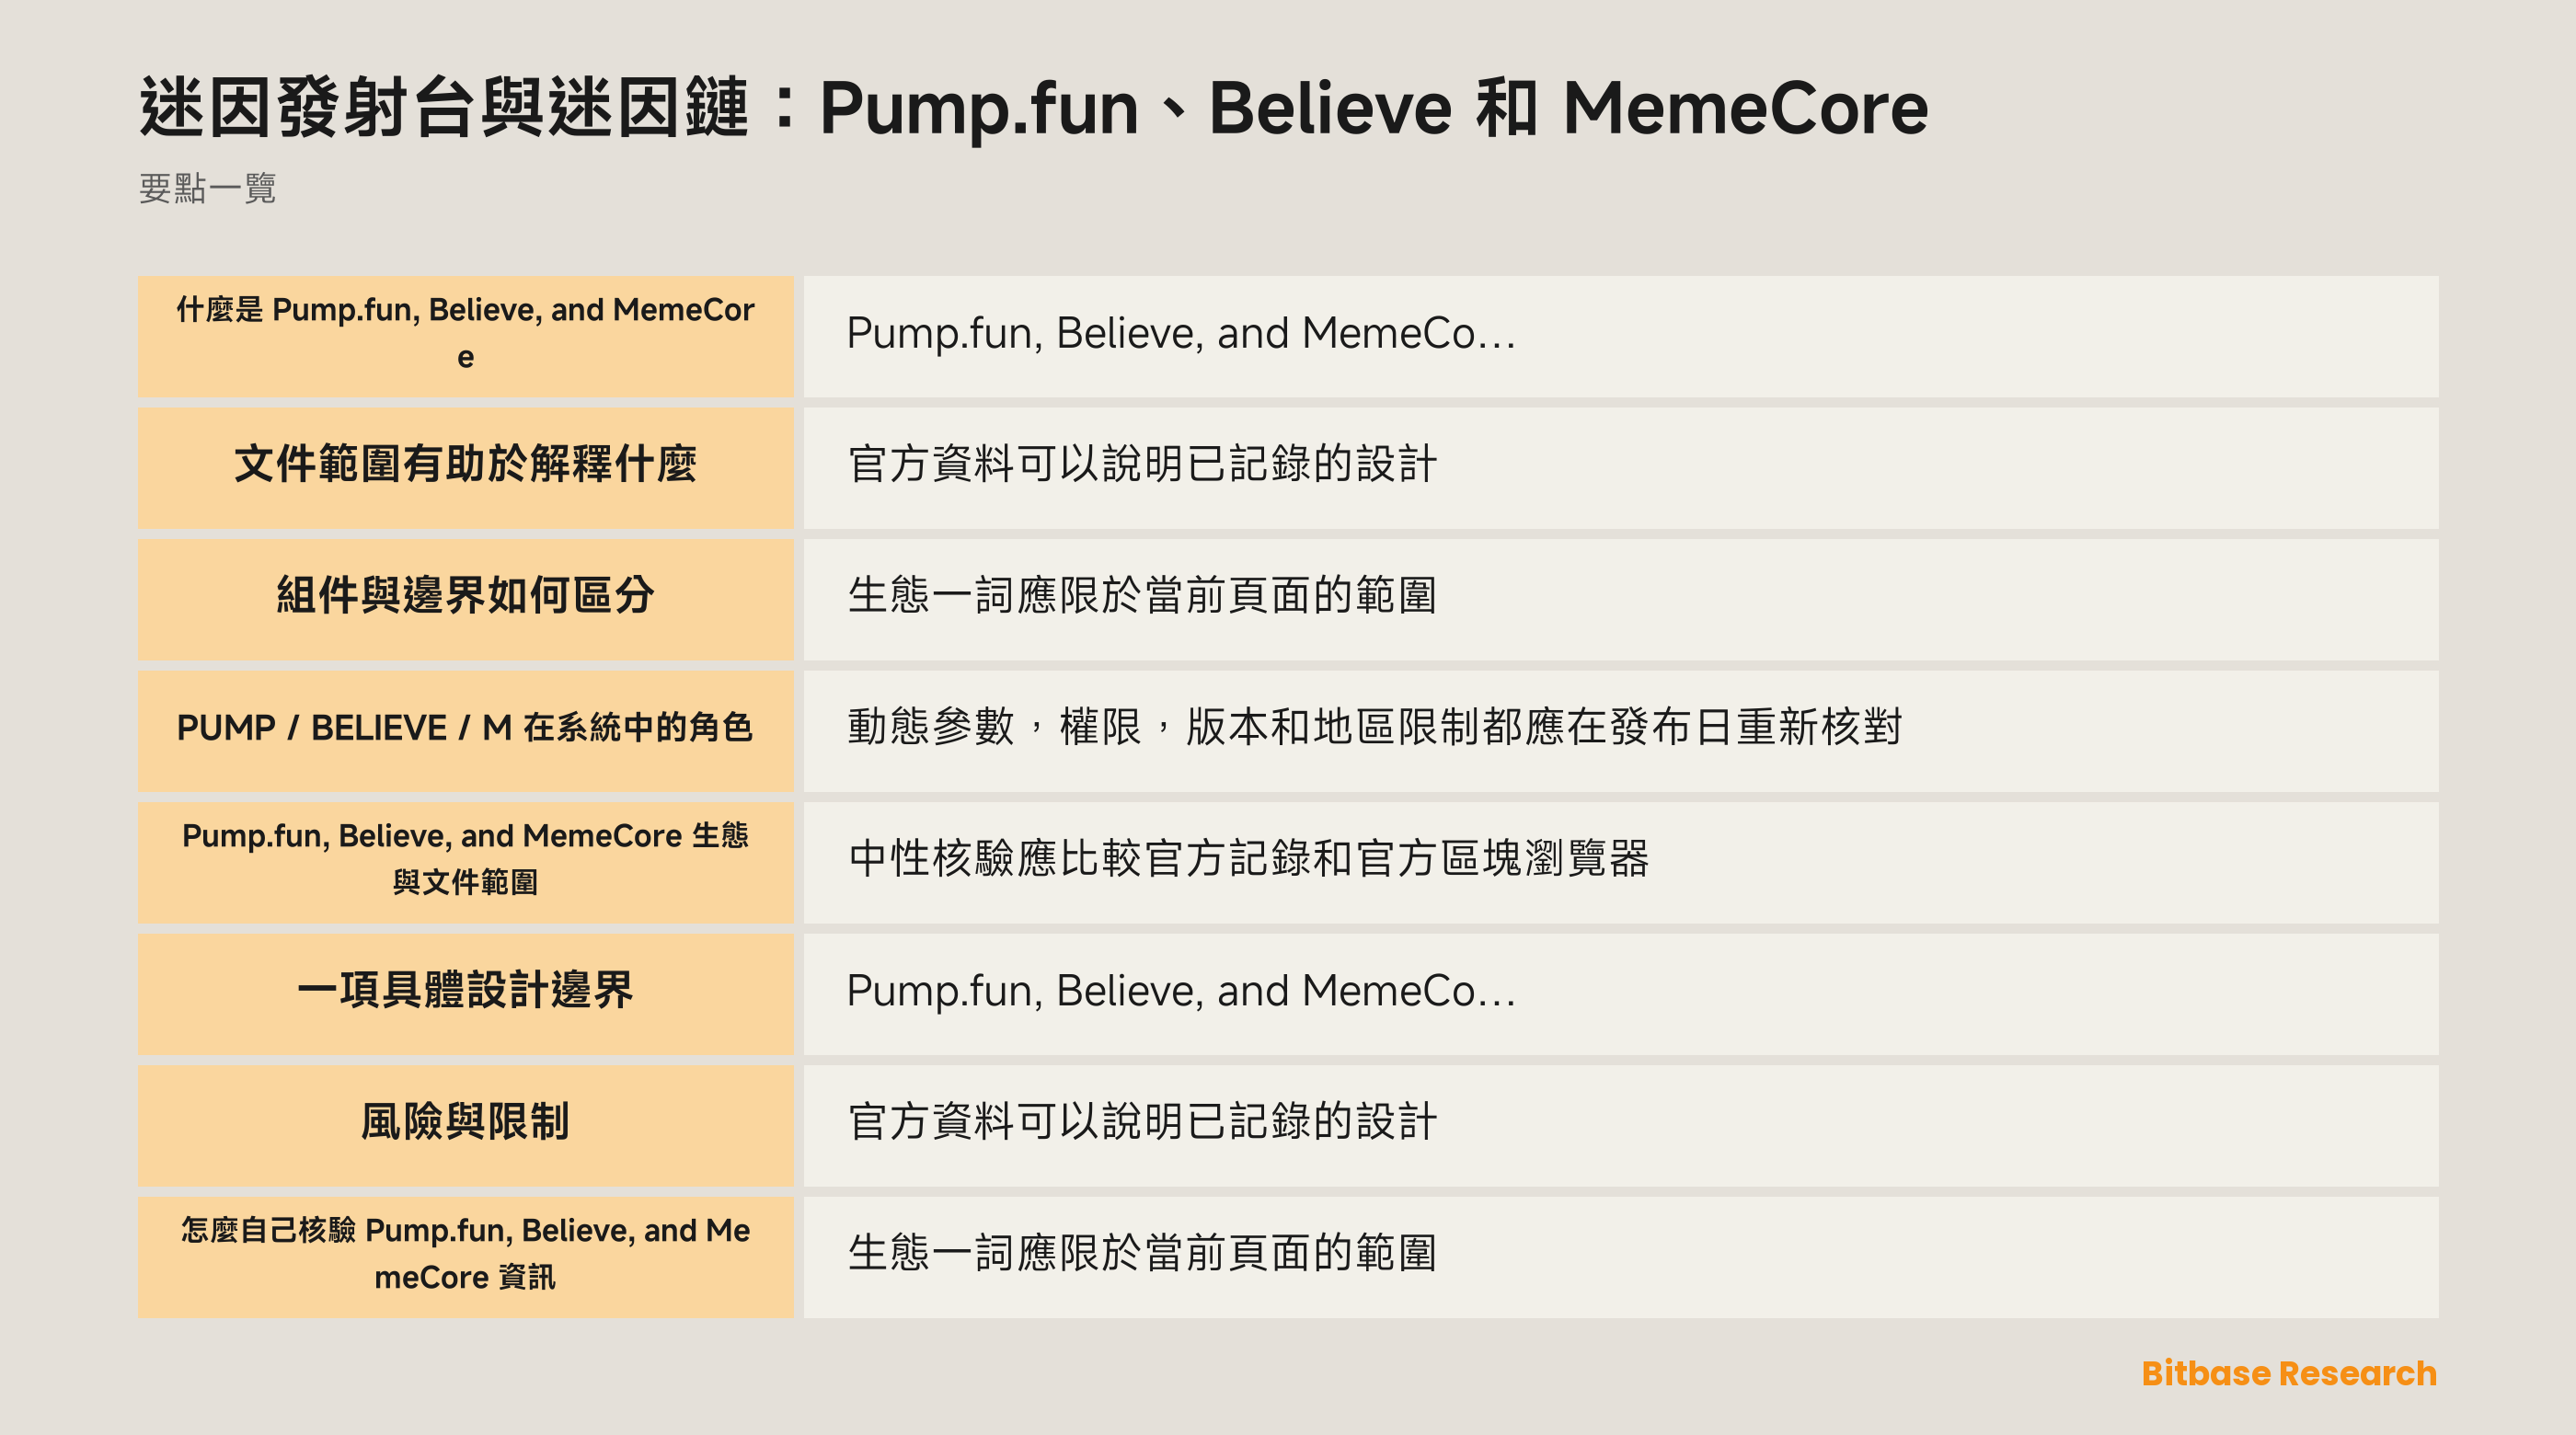Image resolution: width=2576 pixels, height=1435 pixels.
Task: Select the 怎麼自己核驗 Pump.fun 資訊 label cell
Action: pyautogui.click(x=465, y=1256)
